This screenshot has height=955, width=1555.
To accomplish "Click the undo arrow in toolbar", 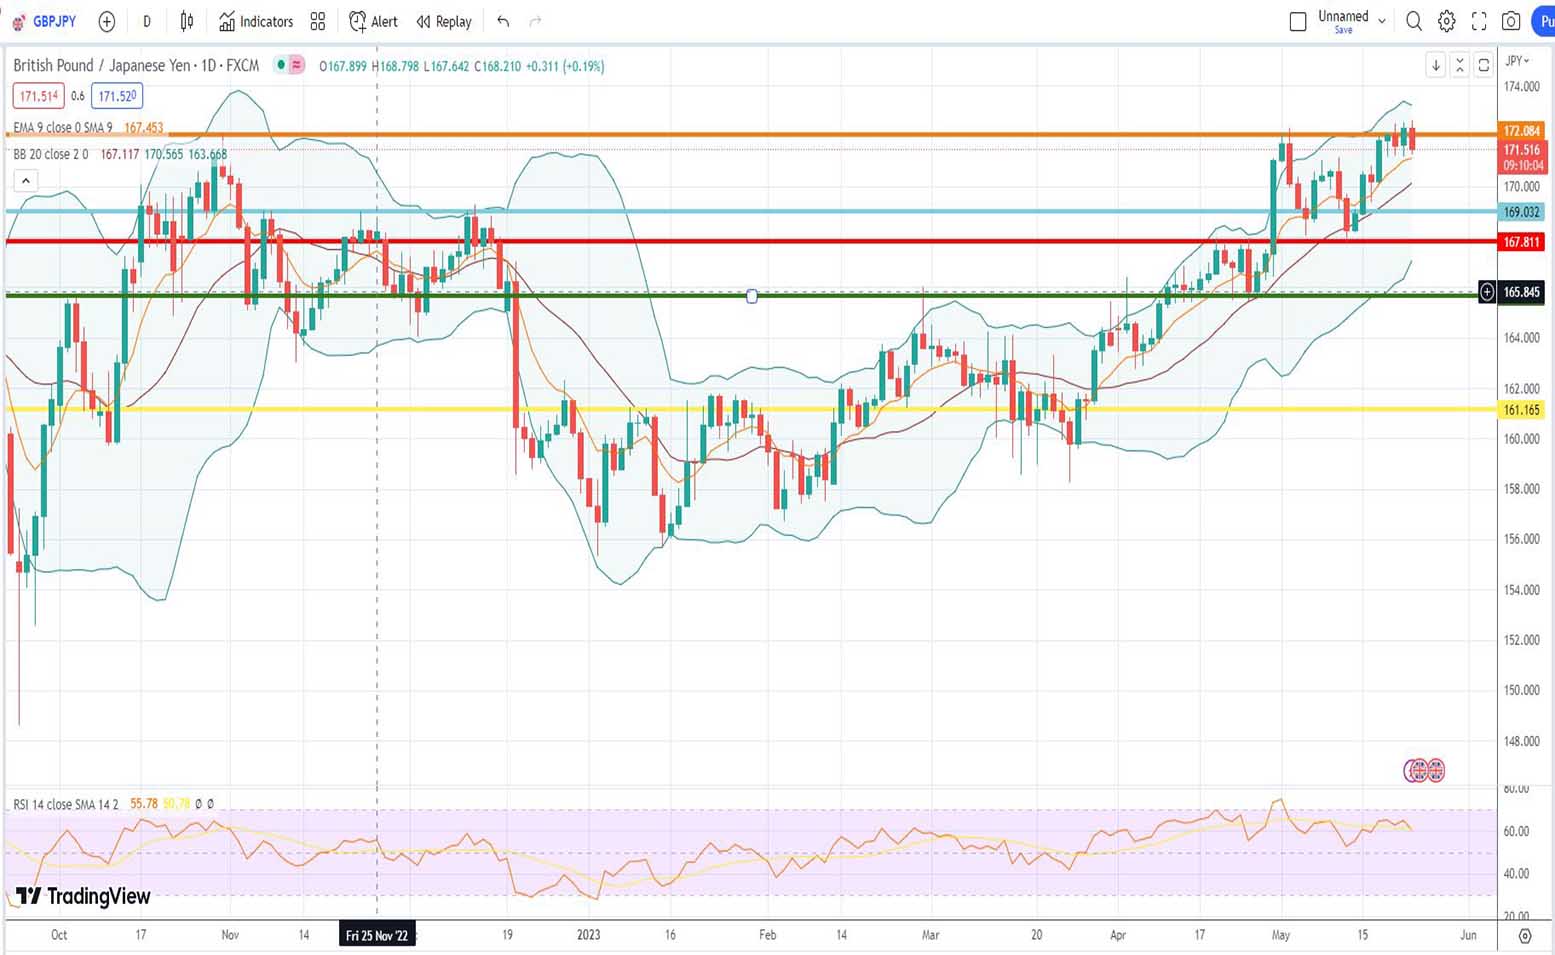I will coord(503,21).
